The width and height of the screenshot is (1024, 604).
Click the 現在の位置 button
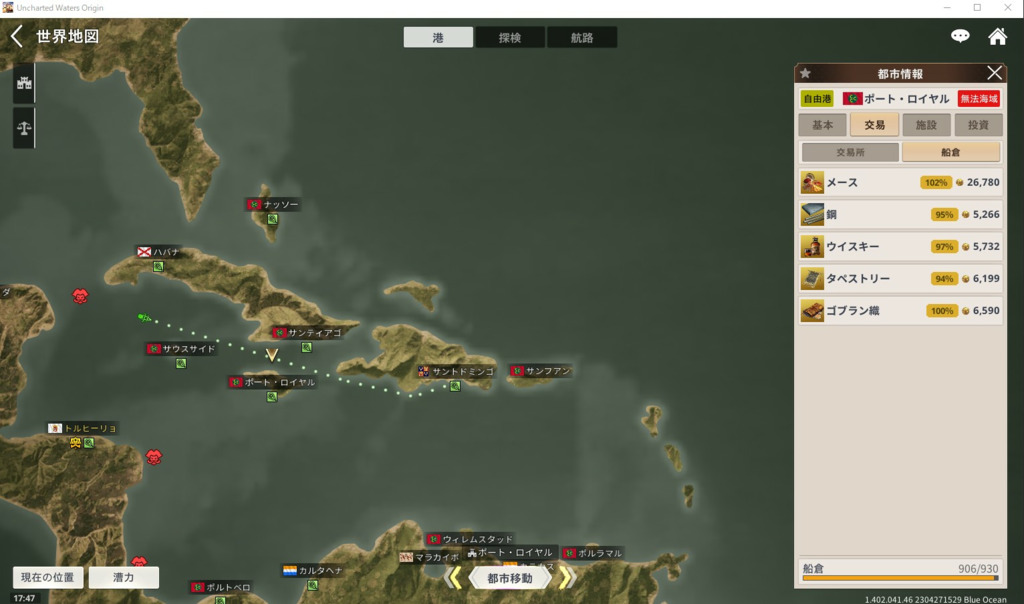pyautogui.click(x=48, y=577)
